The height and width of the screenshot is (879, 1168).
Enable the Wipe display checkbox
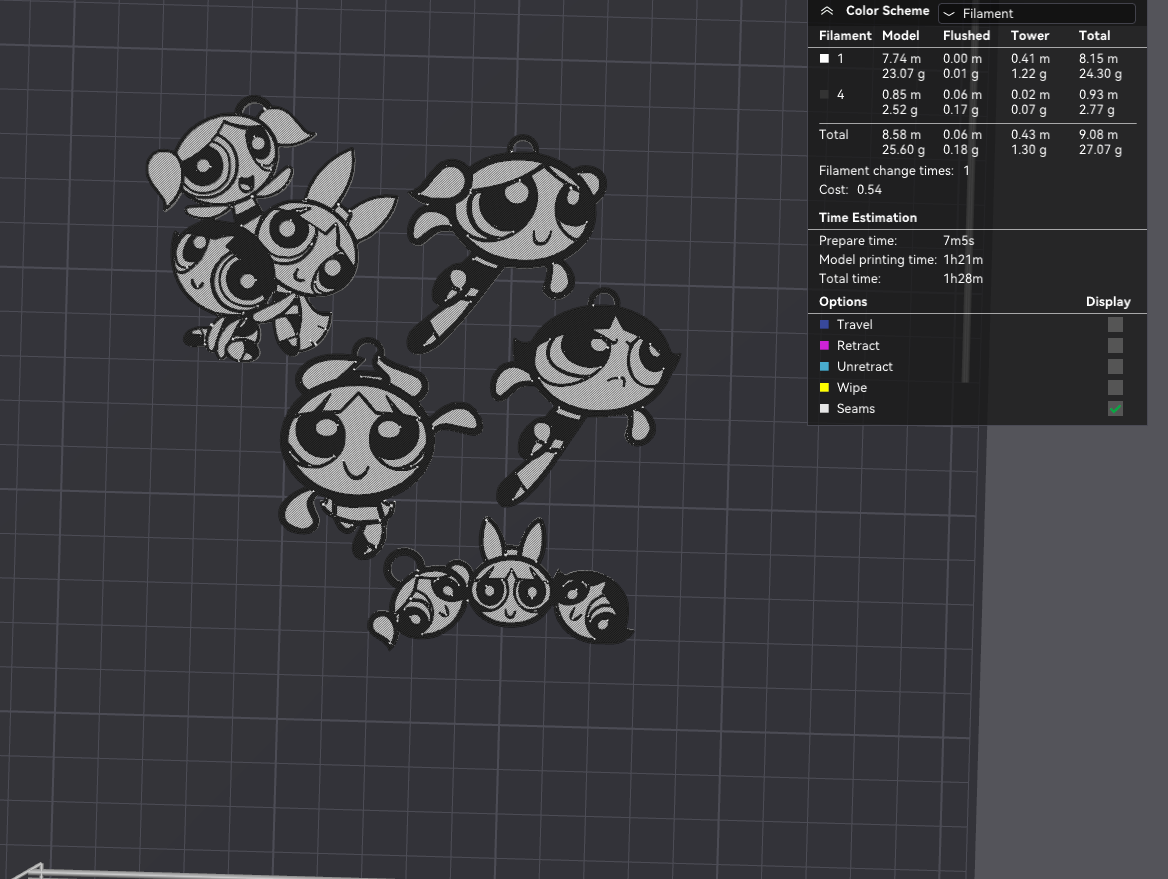(x=1114, y=387)
